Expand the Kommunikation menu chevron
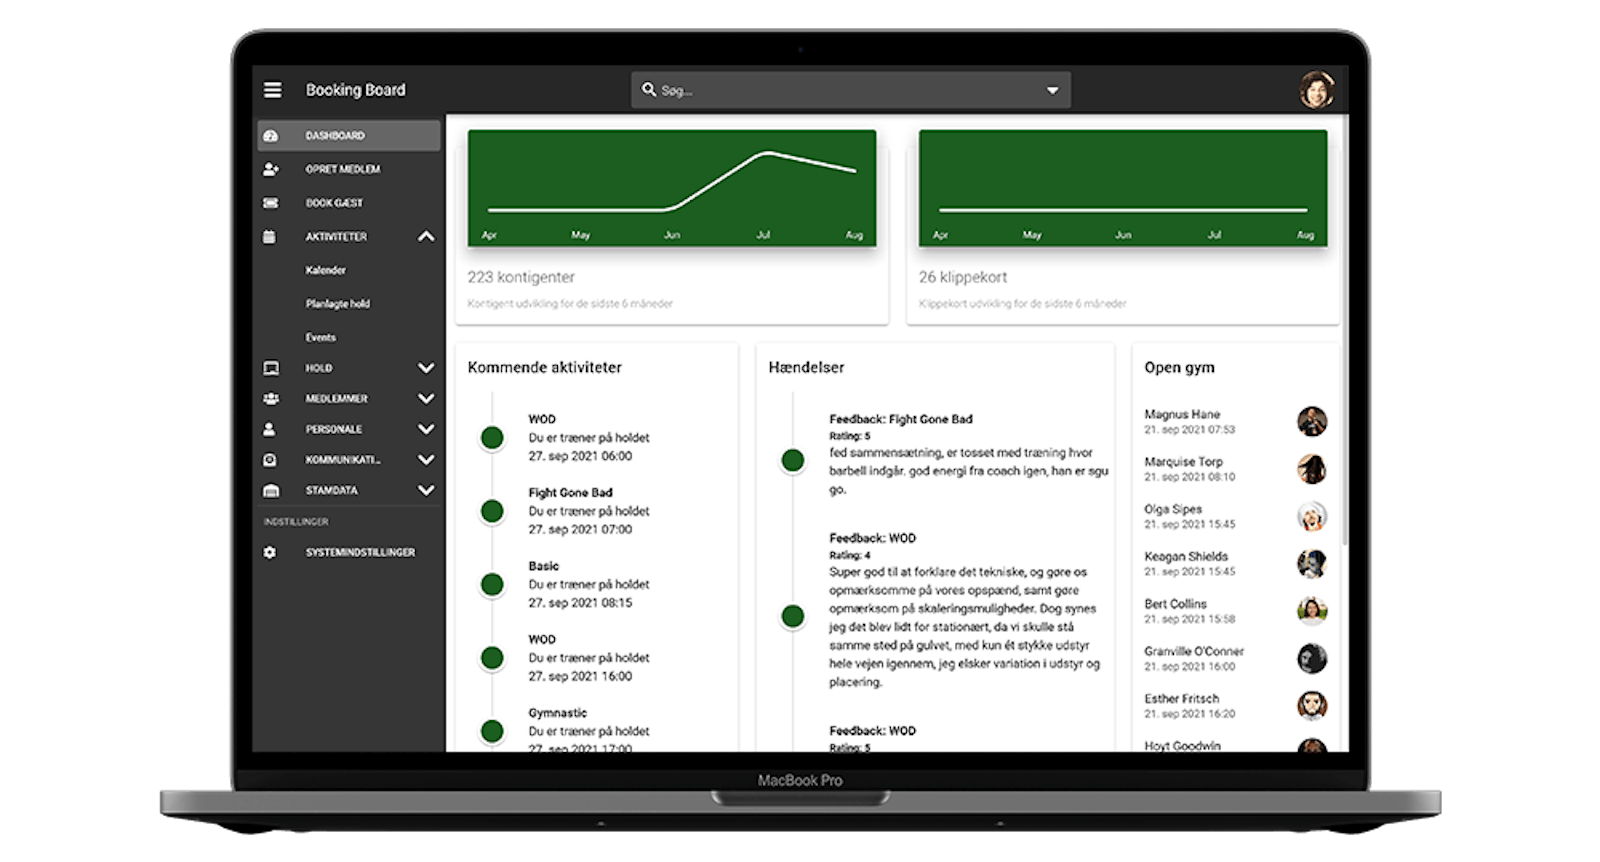The height and width of the screenshot is (862, 1600). [x=426, y=460]
